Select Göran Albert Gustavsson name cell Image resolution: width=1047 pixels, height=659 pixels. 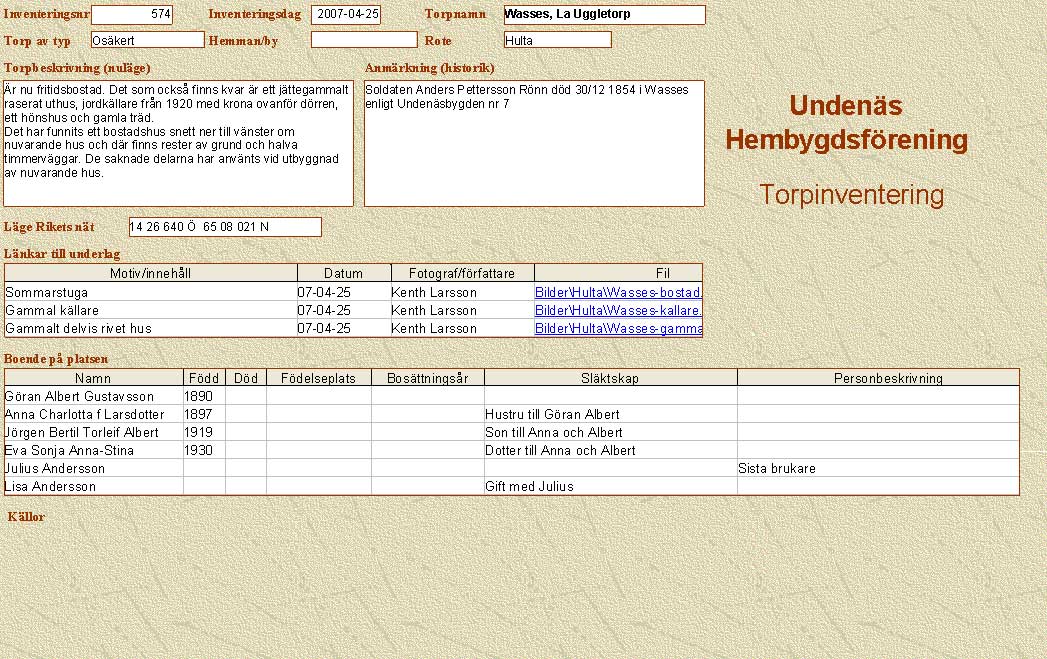93,396
